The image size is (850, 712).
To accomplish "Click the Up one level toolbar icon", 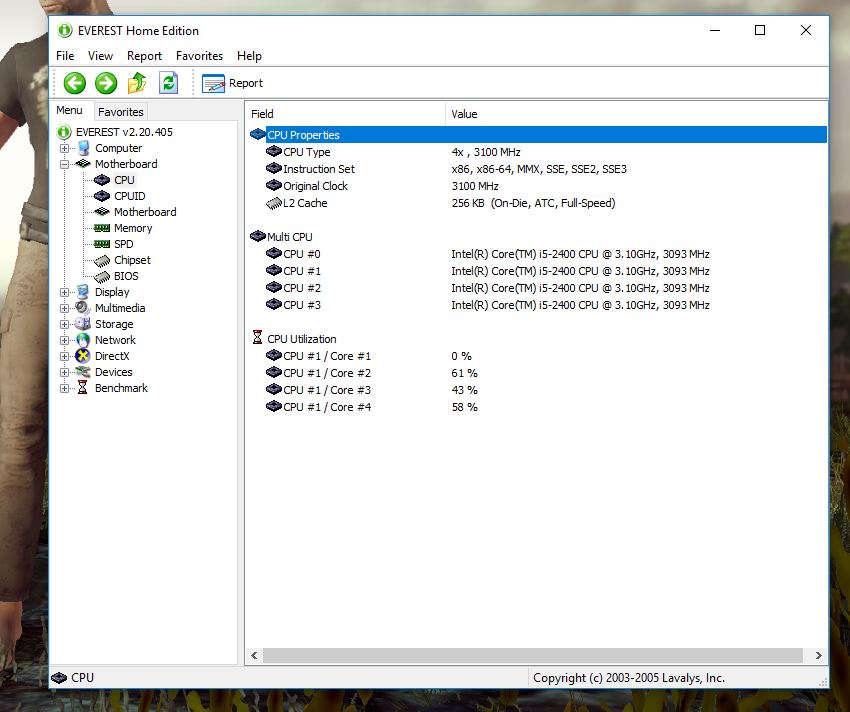I will (137, 83).
